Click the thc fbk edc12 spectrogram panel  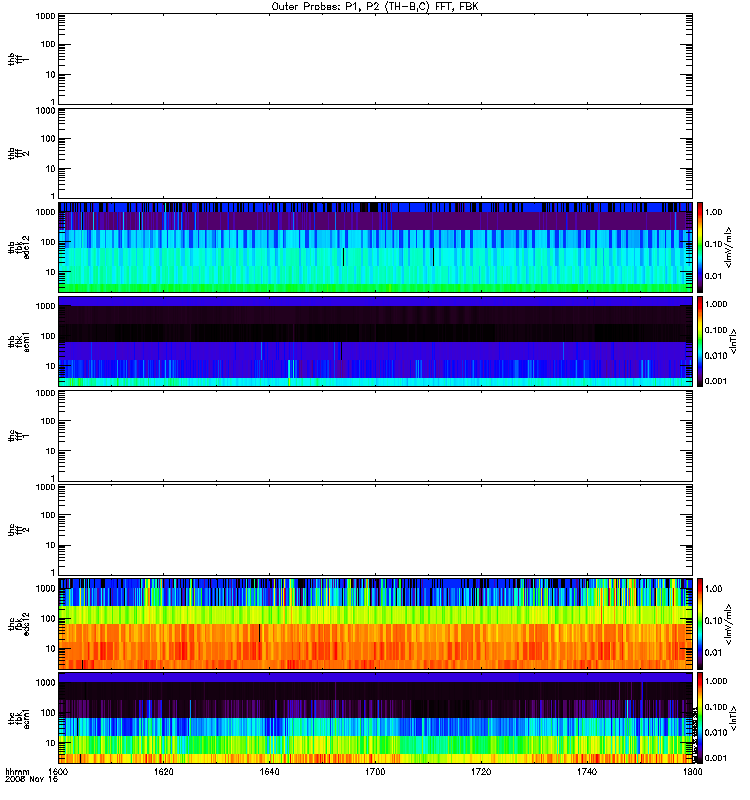point(376,623)
